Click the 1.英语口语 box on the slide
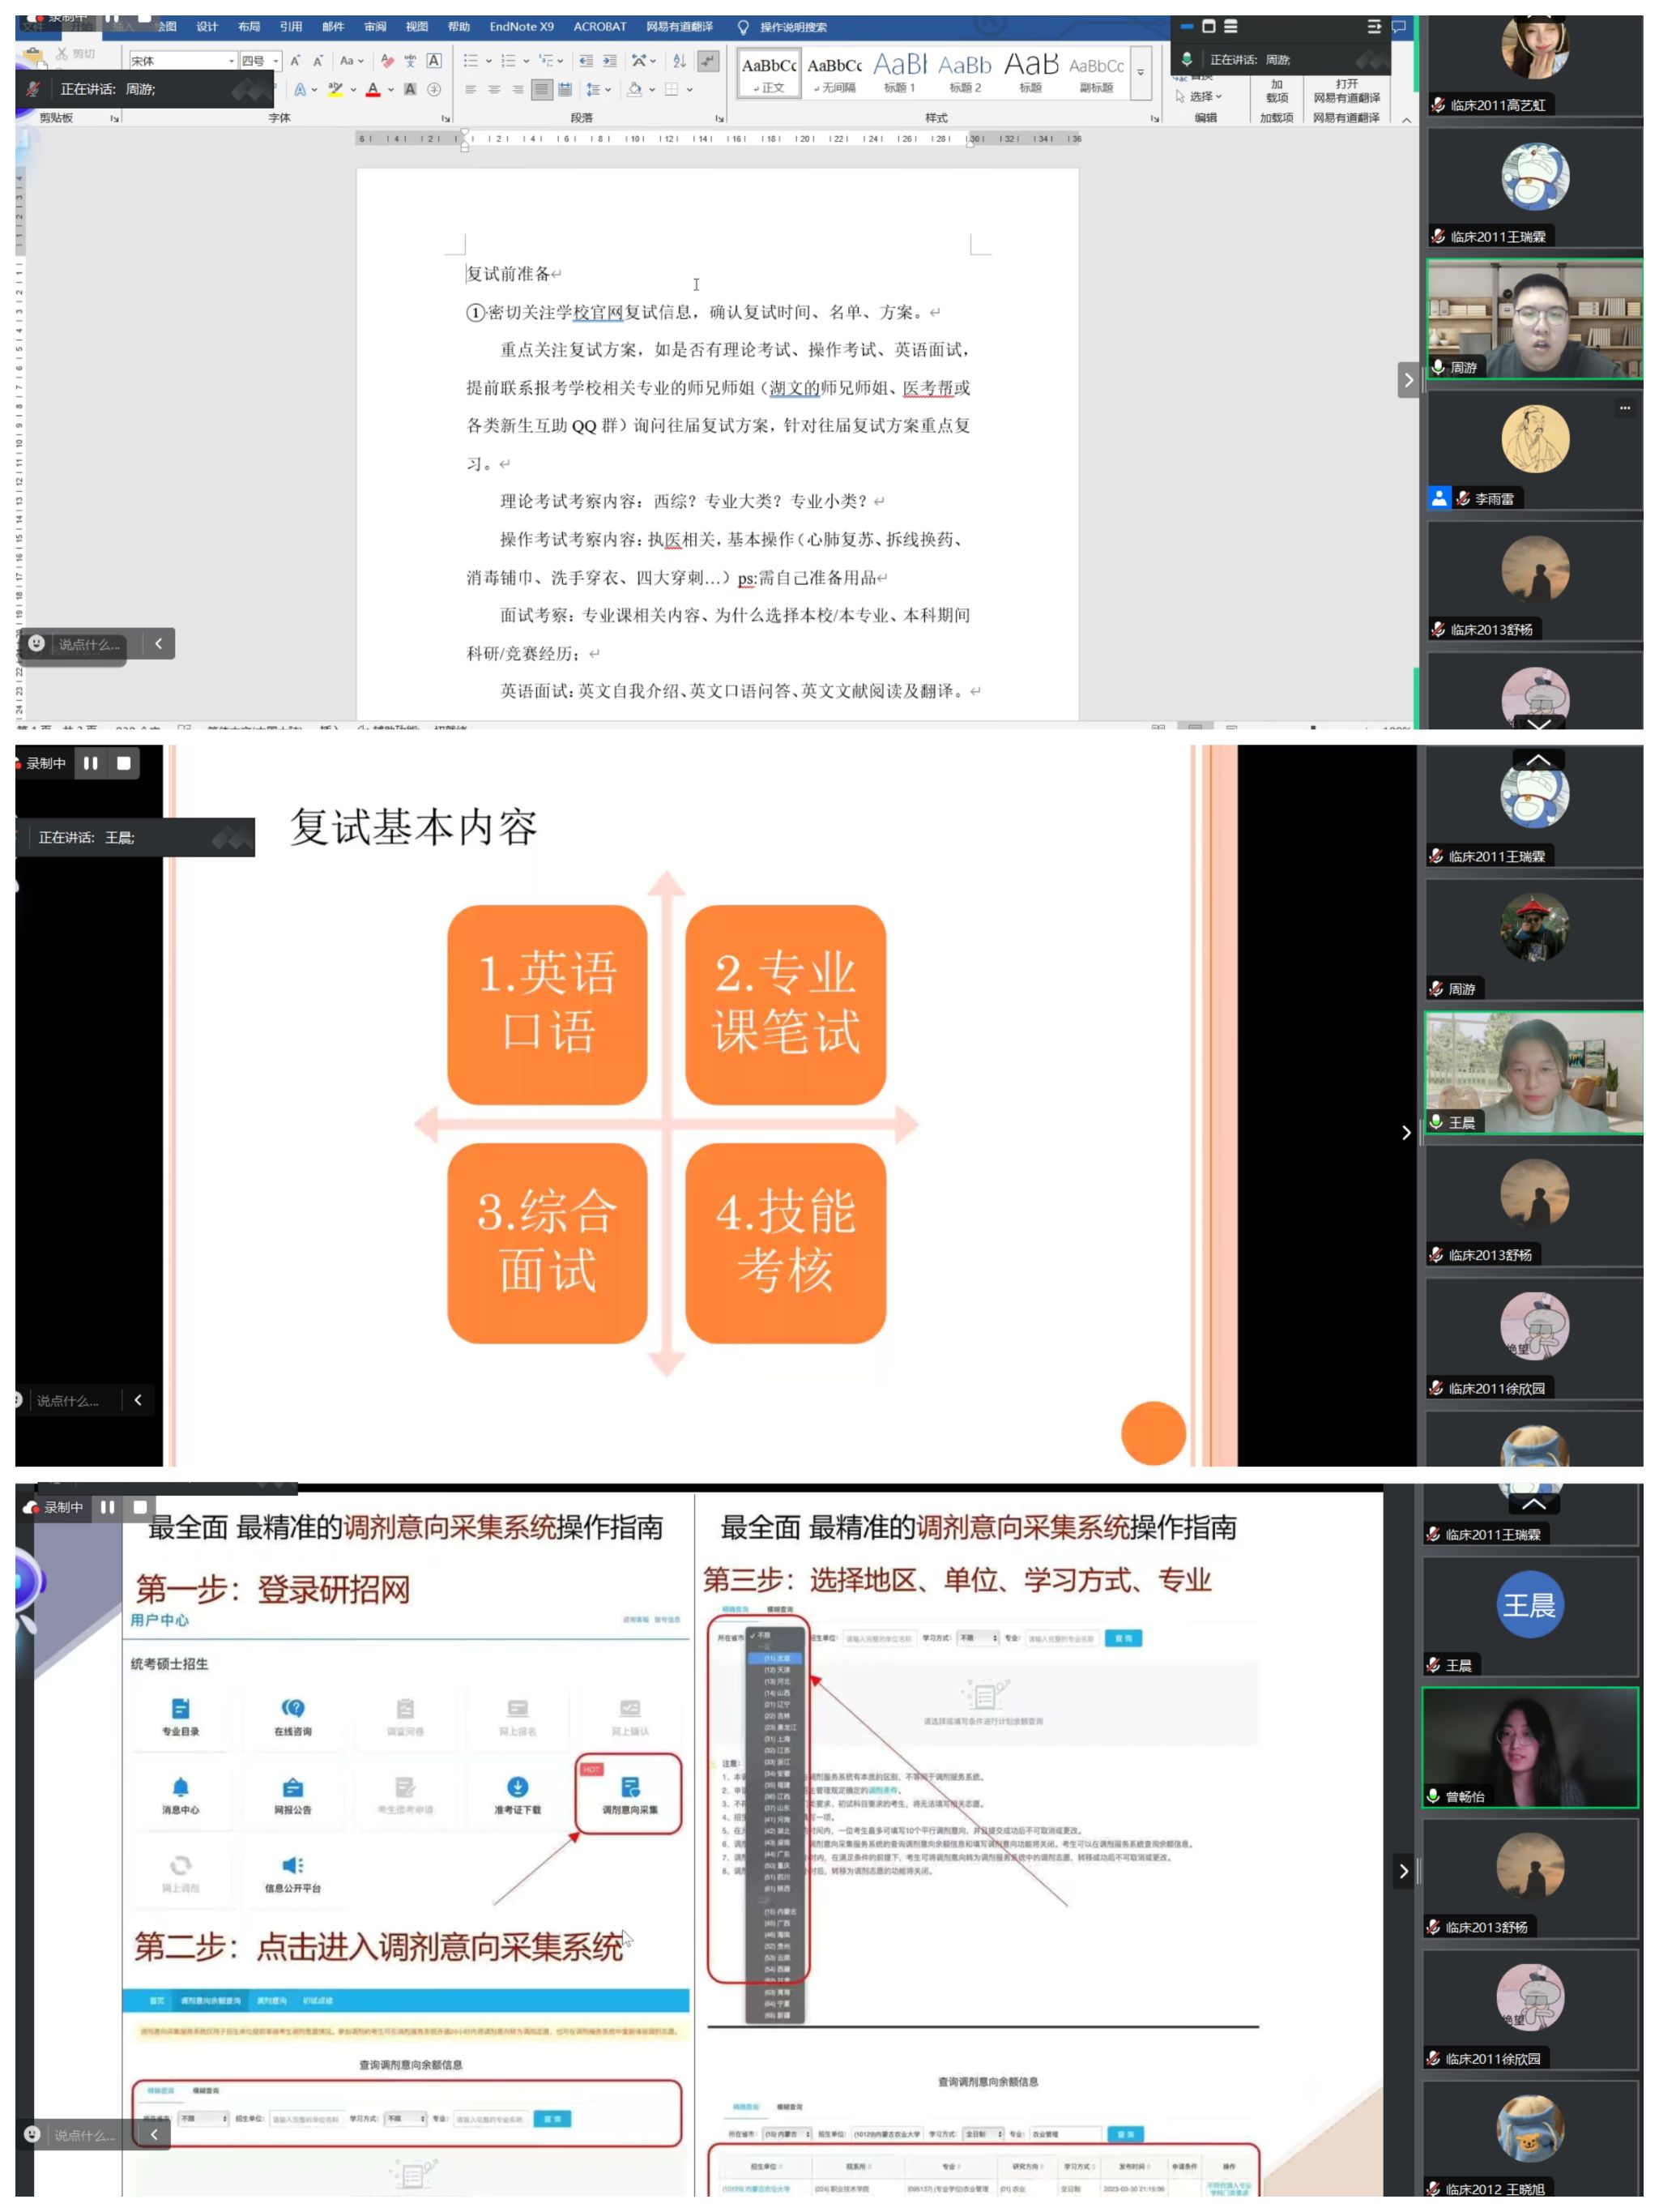Image resolution: width=1659 pixels, height=2212 pixels. pos(547,1004)
